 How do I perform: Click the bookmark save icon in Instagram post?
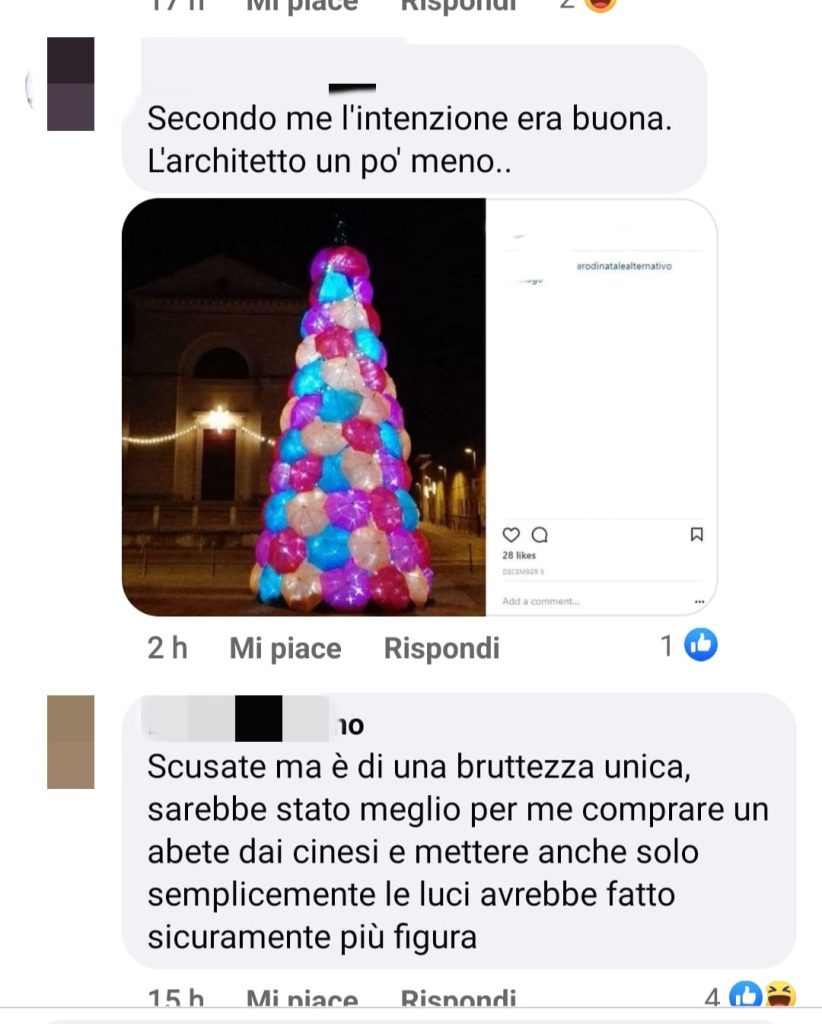tap(697, 534)
